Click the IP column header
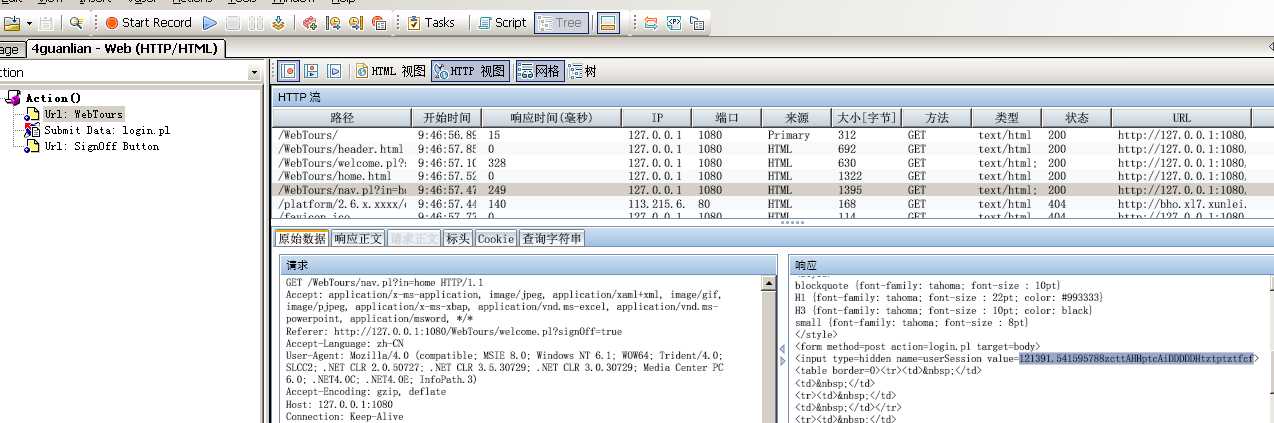Viewport: 1274px width, 423px height. (656, 118)
